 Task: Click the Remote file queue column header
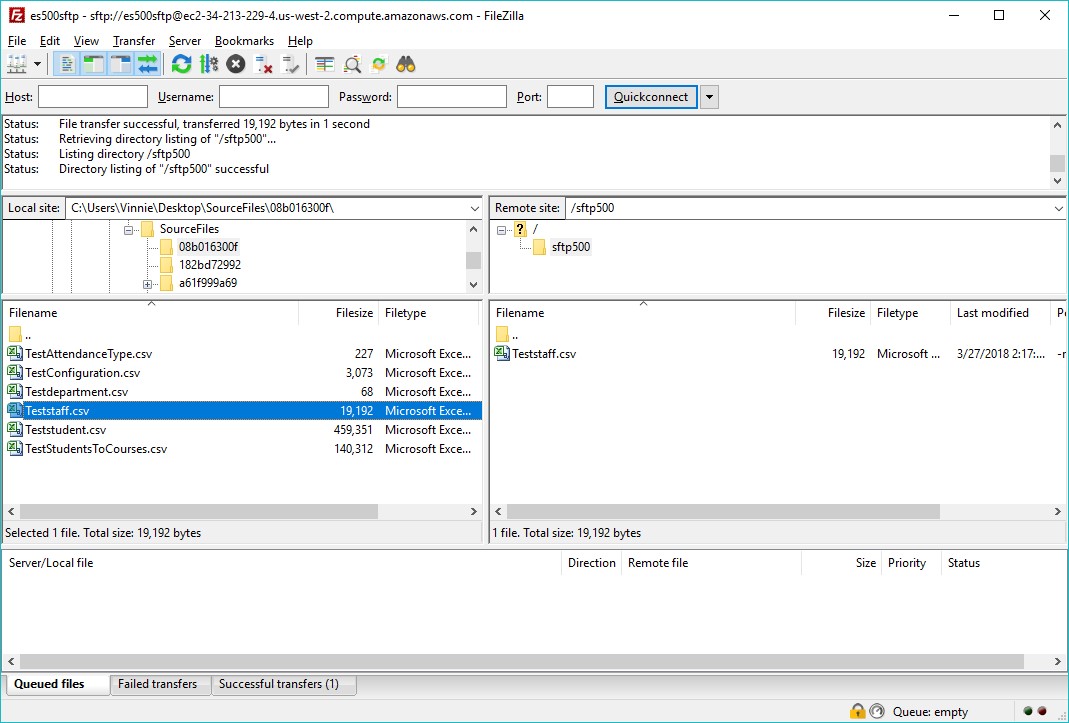[x=711, y=563]
